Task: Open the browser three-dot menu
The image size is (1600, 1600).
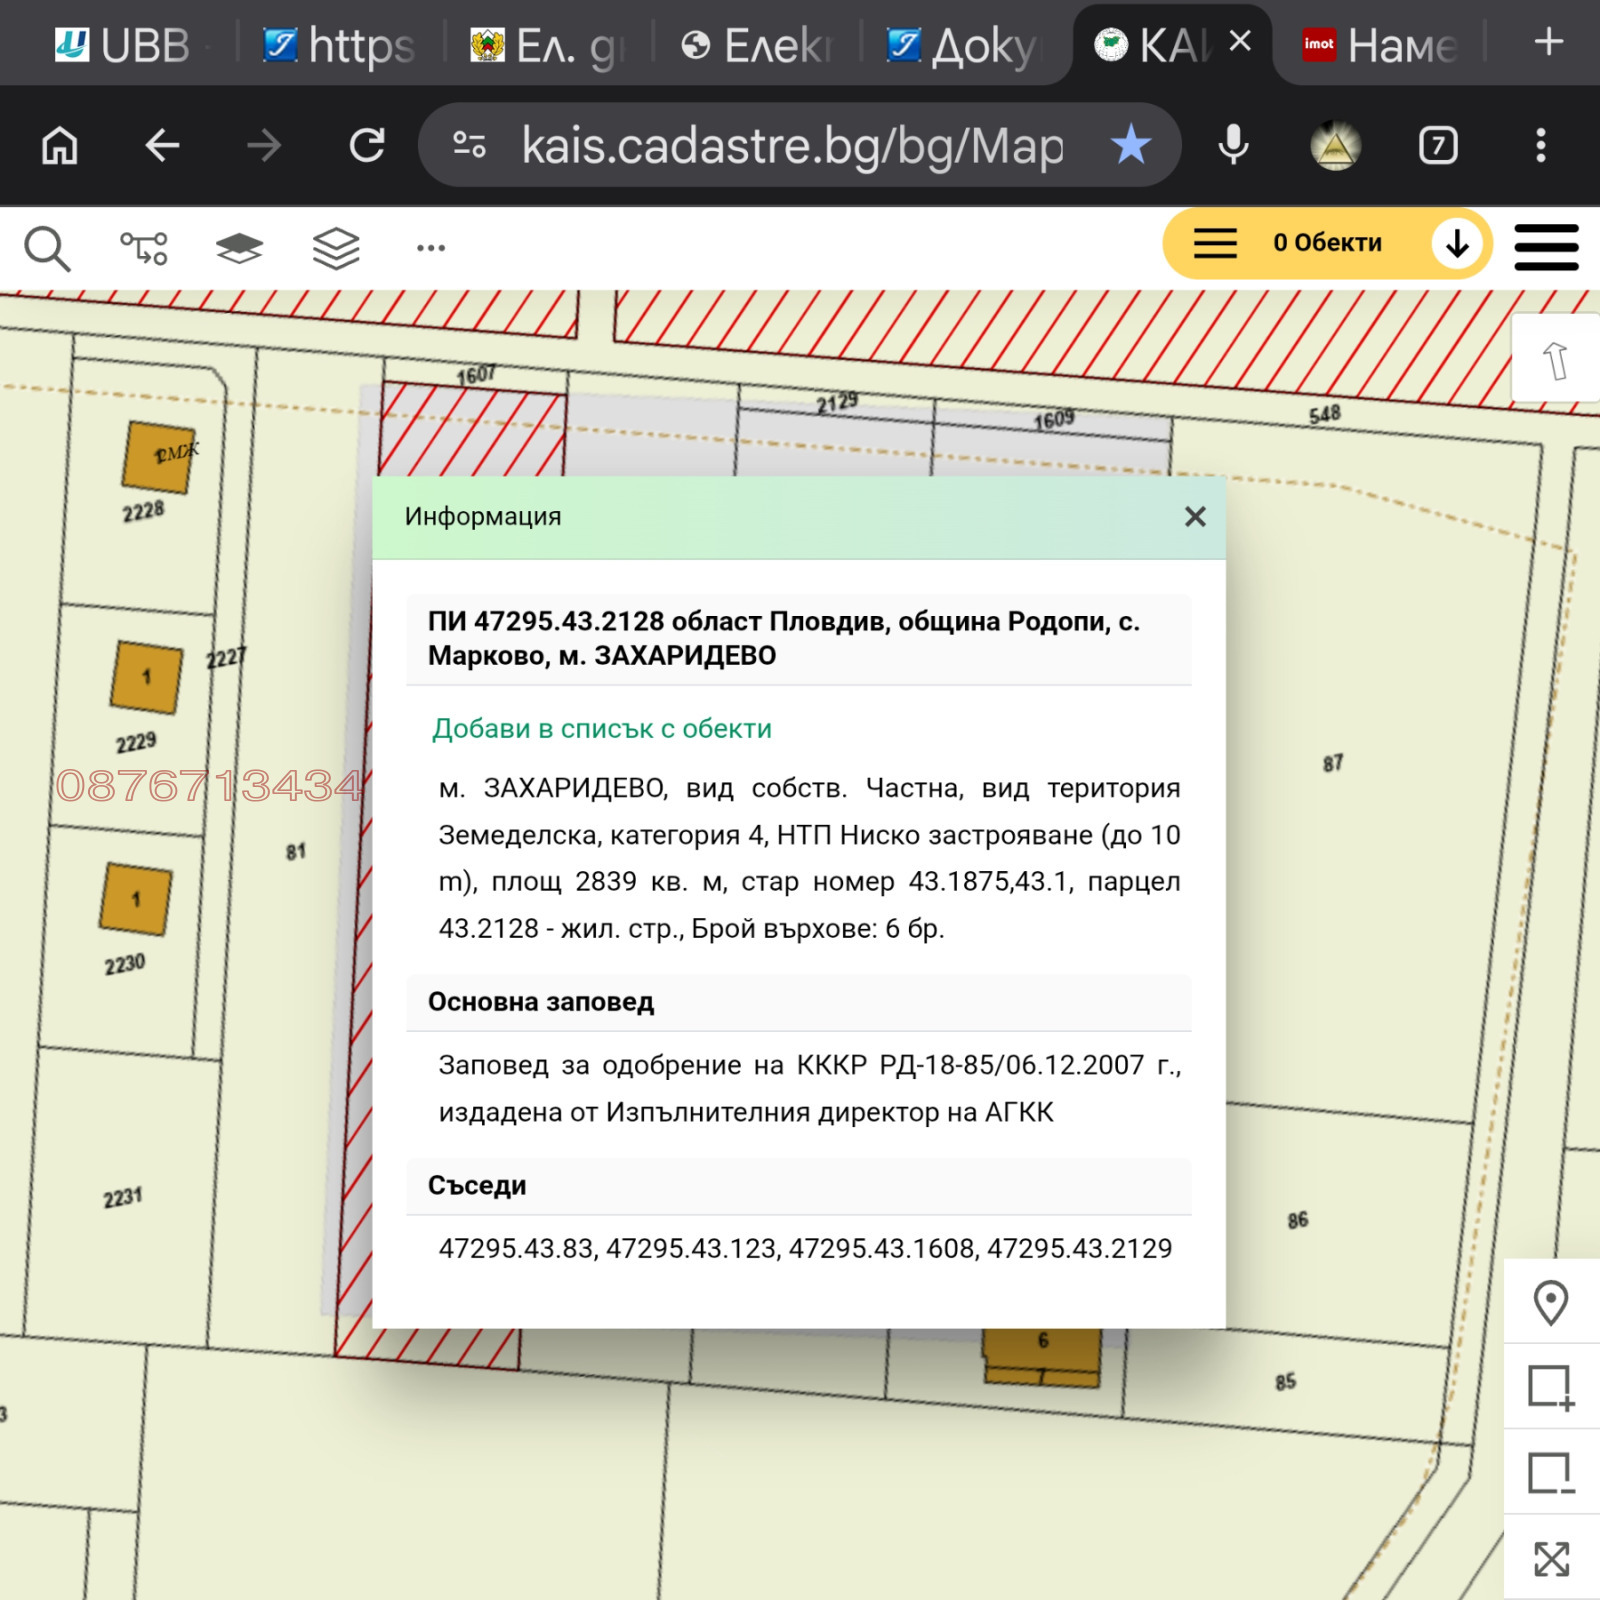Action: click(1541, 146)
